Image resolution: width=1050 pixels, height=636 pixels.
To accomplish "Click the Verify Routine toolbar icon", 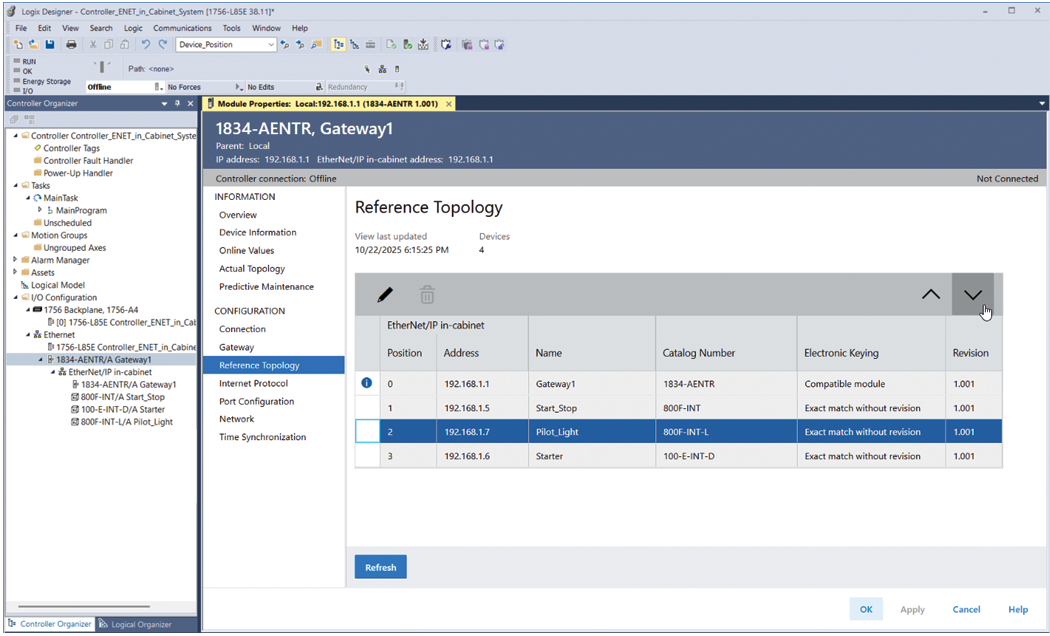I will point(391,45).
